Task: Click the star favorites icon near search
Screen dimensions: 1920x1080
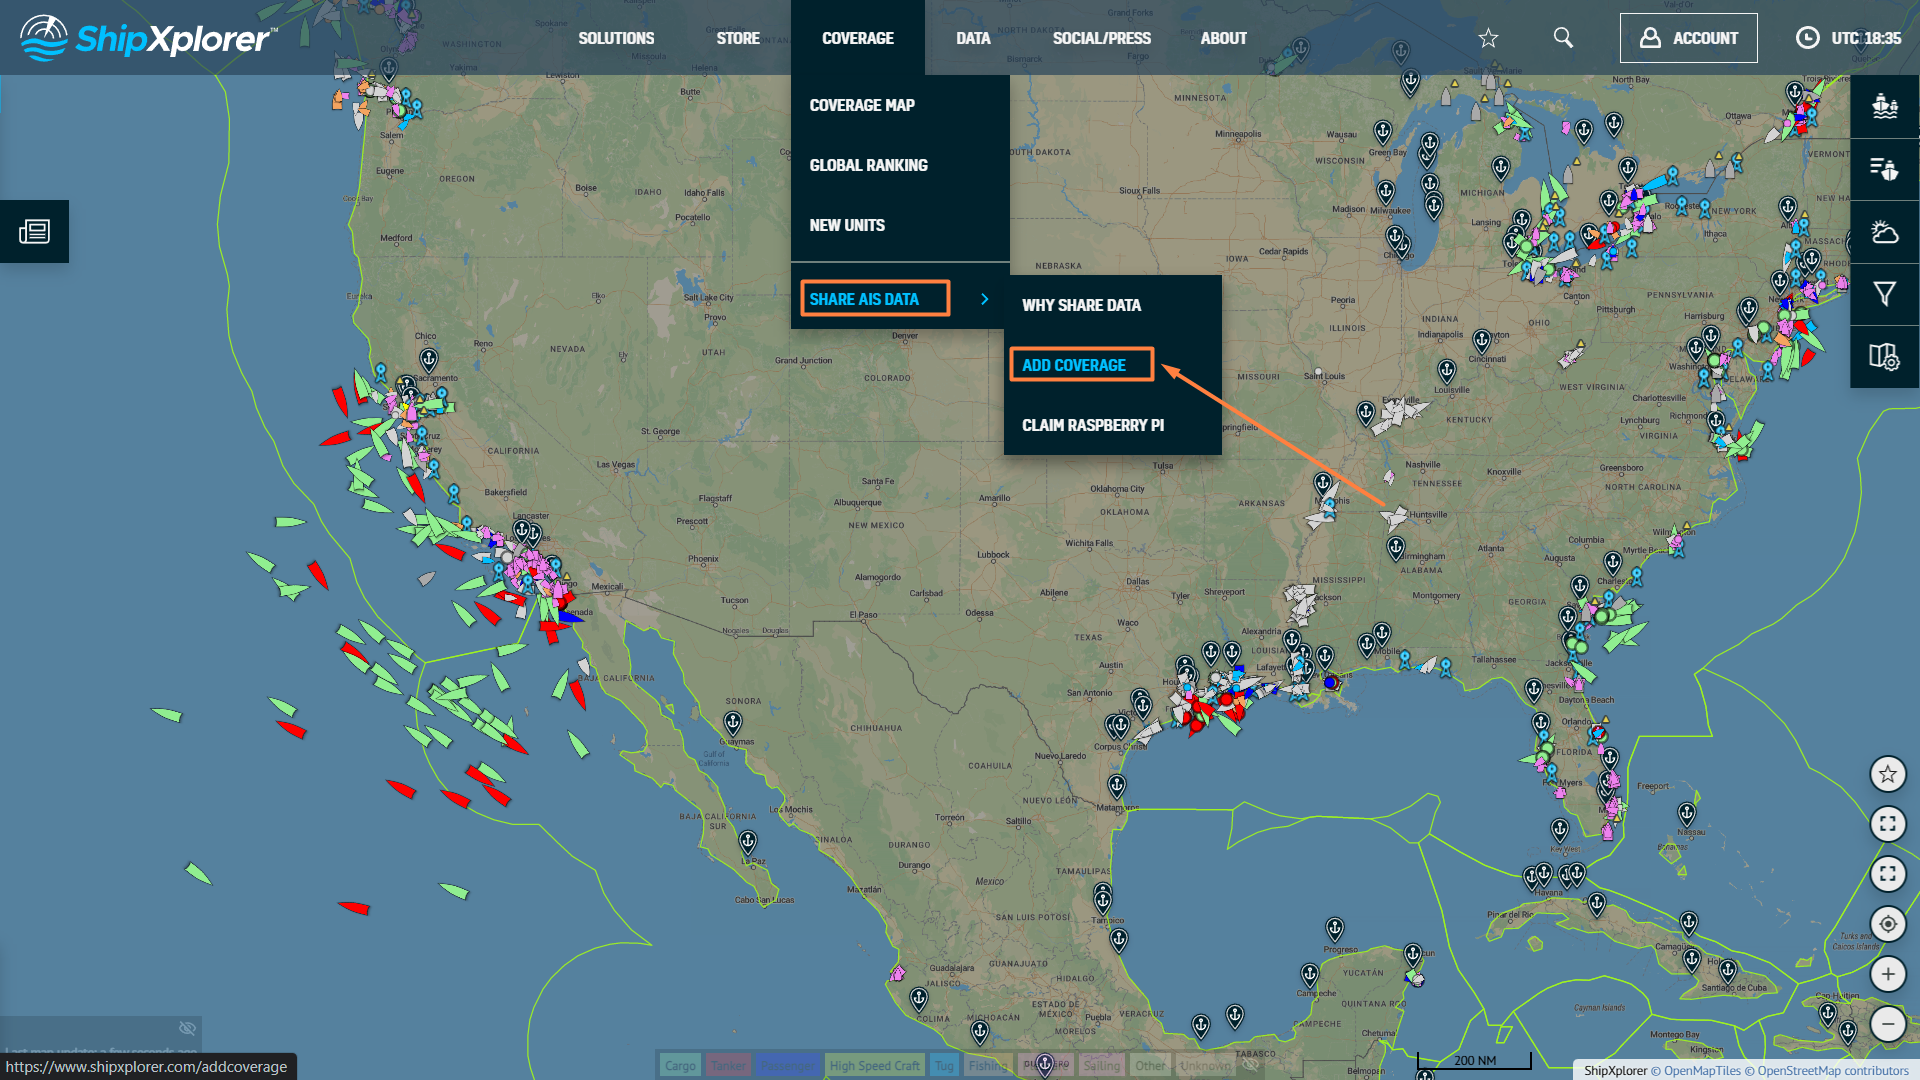Action: pos(1488,38)
